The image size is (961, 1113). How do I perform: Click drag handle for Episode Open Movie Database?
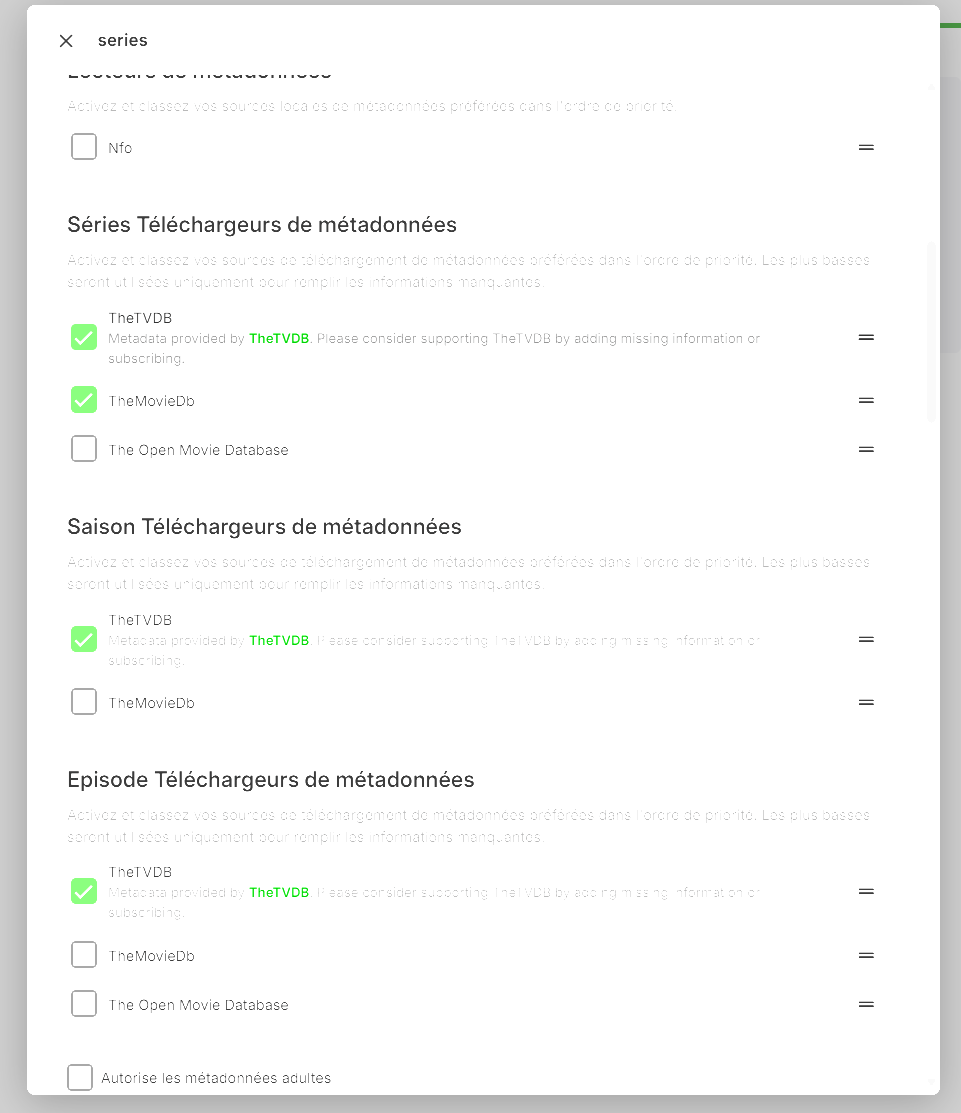(x=866, y=1004)
